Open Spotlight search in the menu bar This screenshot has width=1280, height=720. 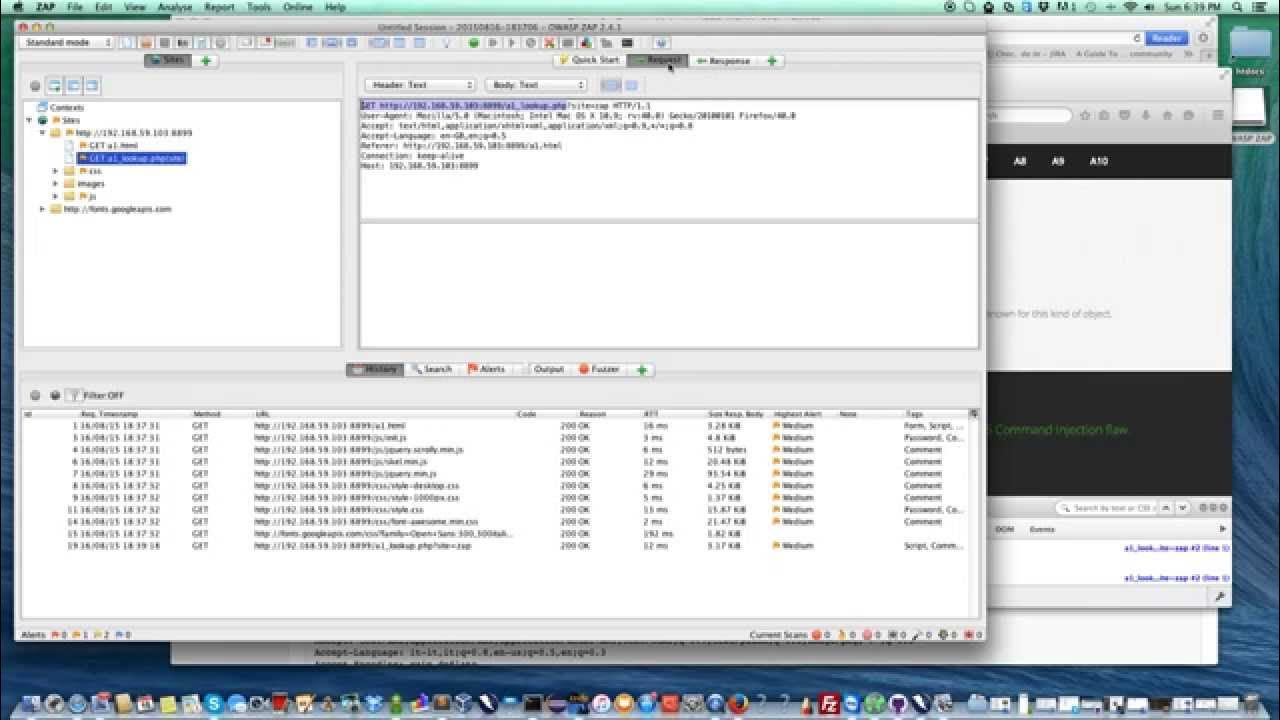click(x=1238, y=7)
